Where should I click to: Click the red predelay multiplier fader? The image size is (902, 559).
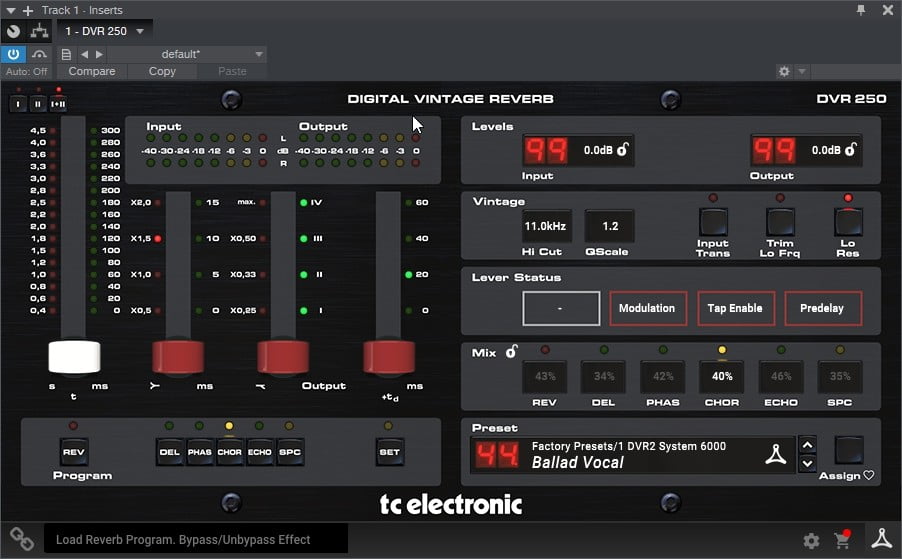click(178, 357)
